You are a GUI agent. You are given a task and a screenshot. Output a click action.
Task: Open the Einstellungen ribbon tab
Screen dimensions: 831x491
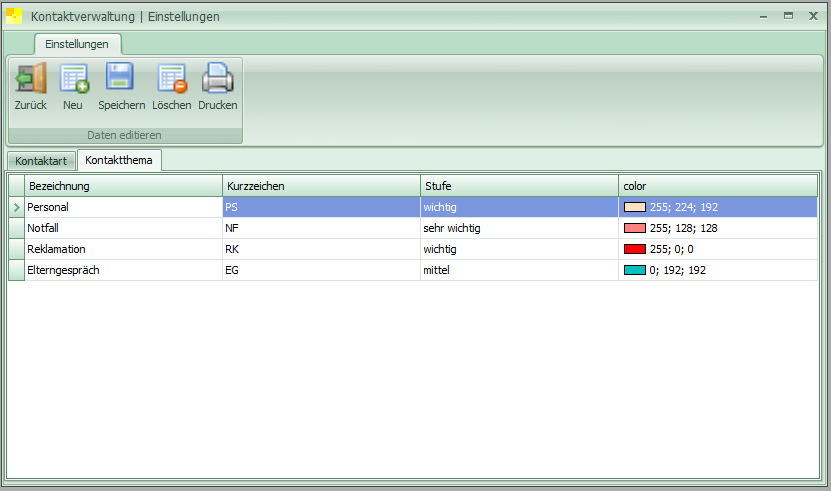(77, 44)
